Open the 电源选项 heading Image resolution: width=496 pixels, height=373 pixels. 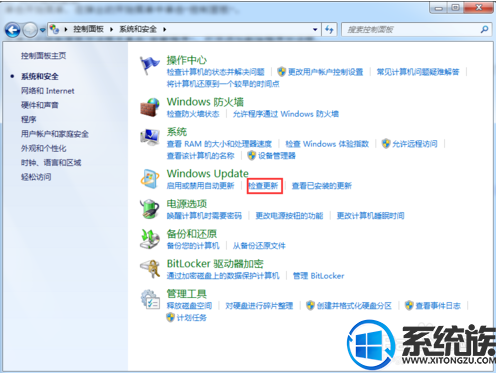(187, 204)
